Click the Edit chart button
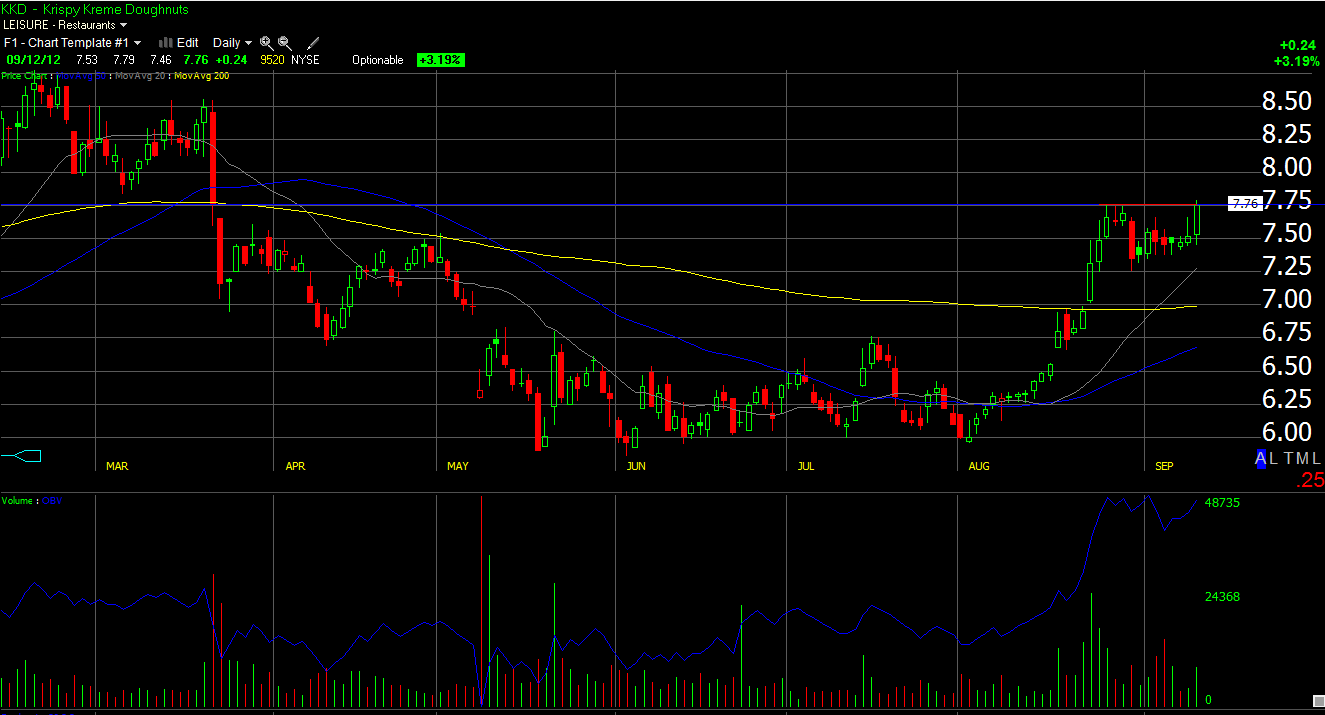 [187, 43]
